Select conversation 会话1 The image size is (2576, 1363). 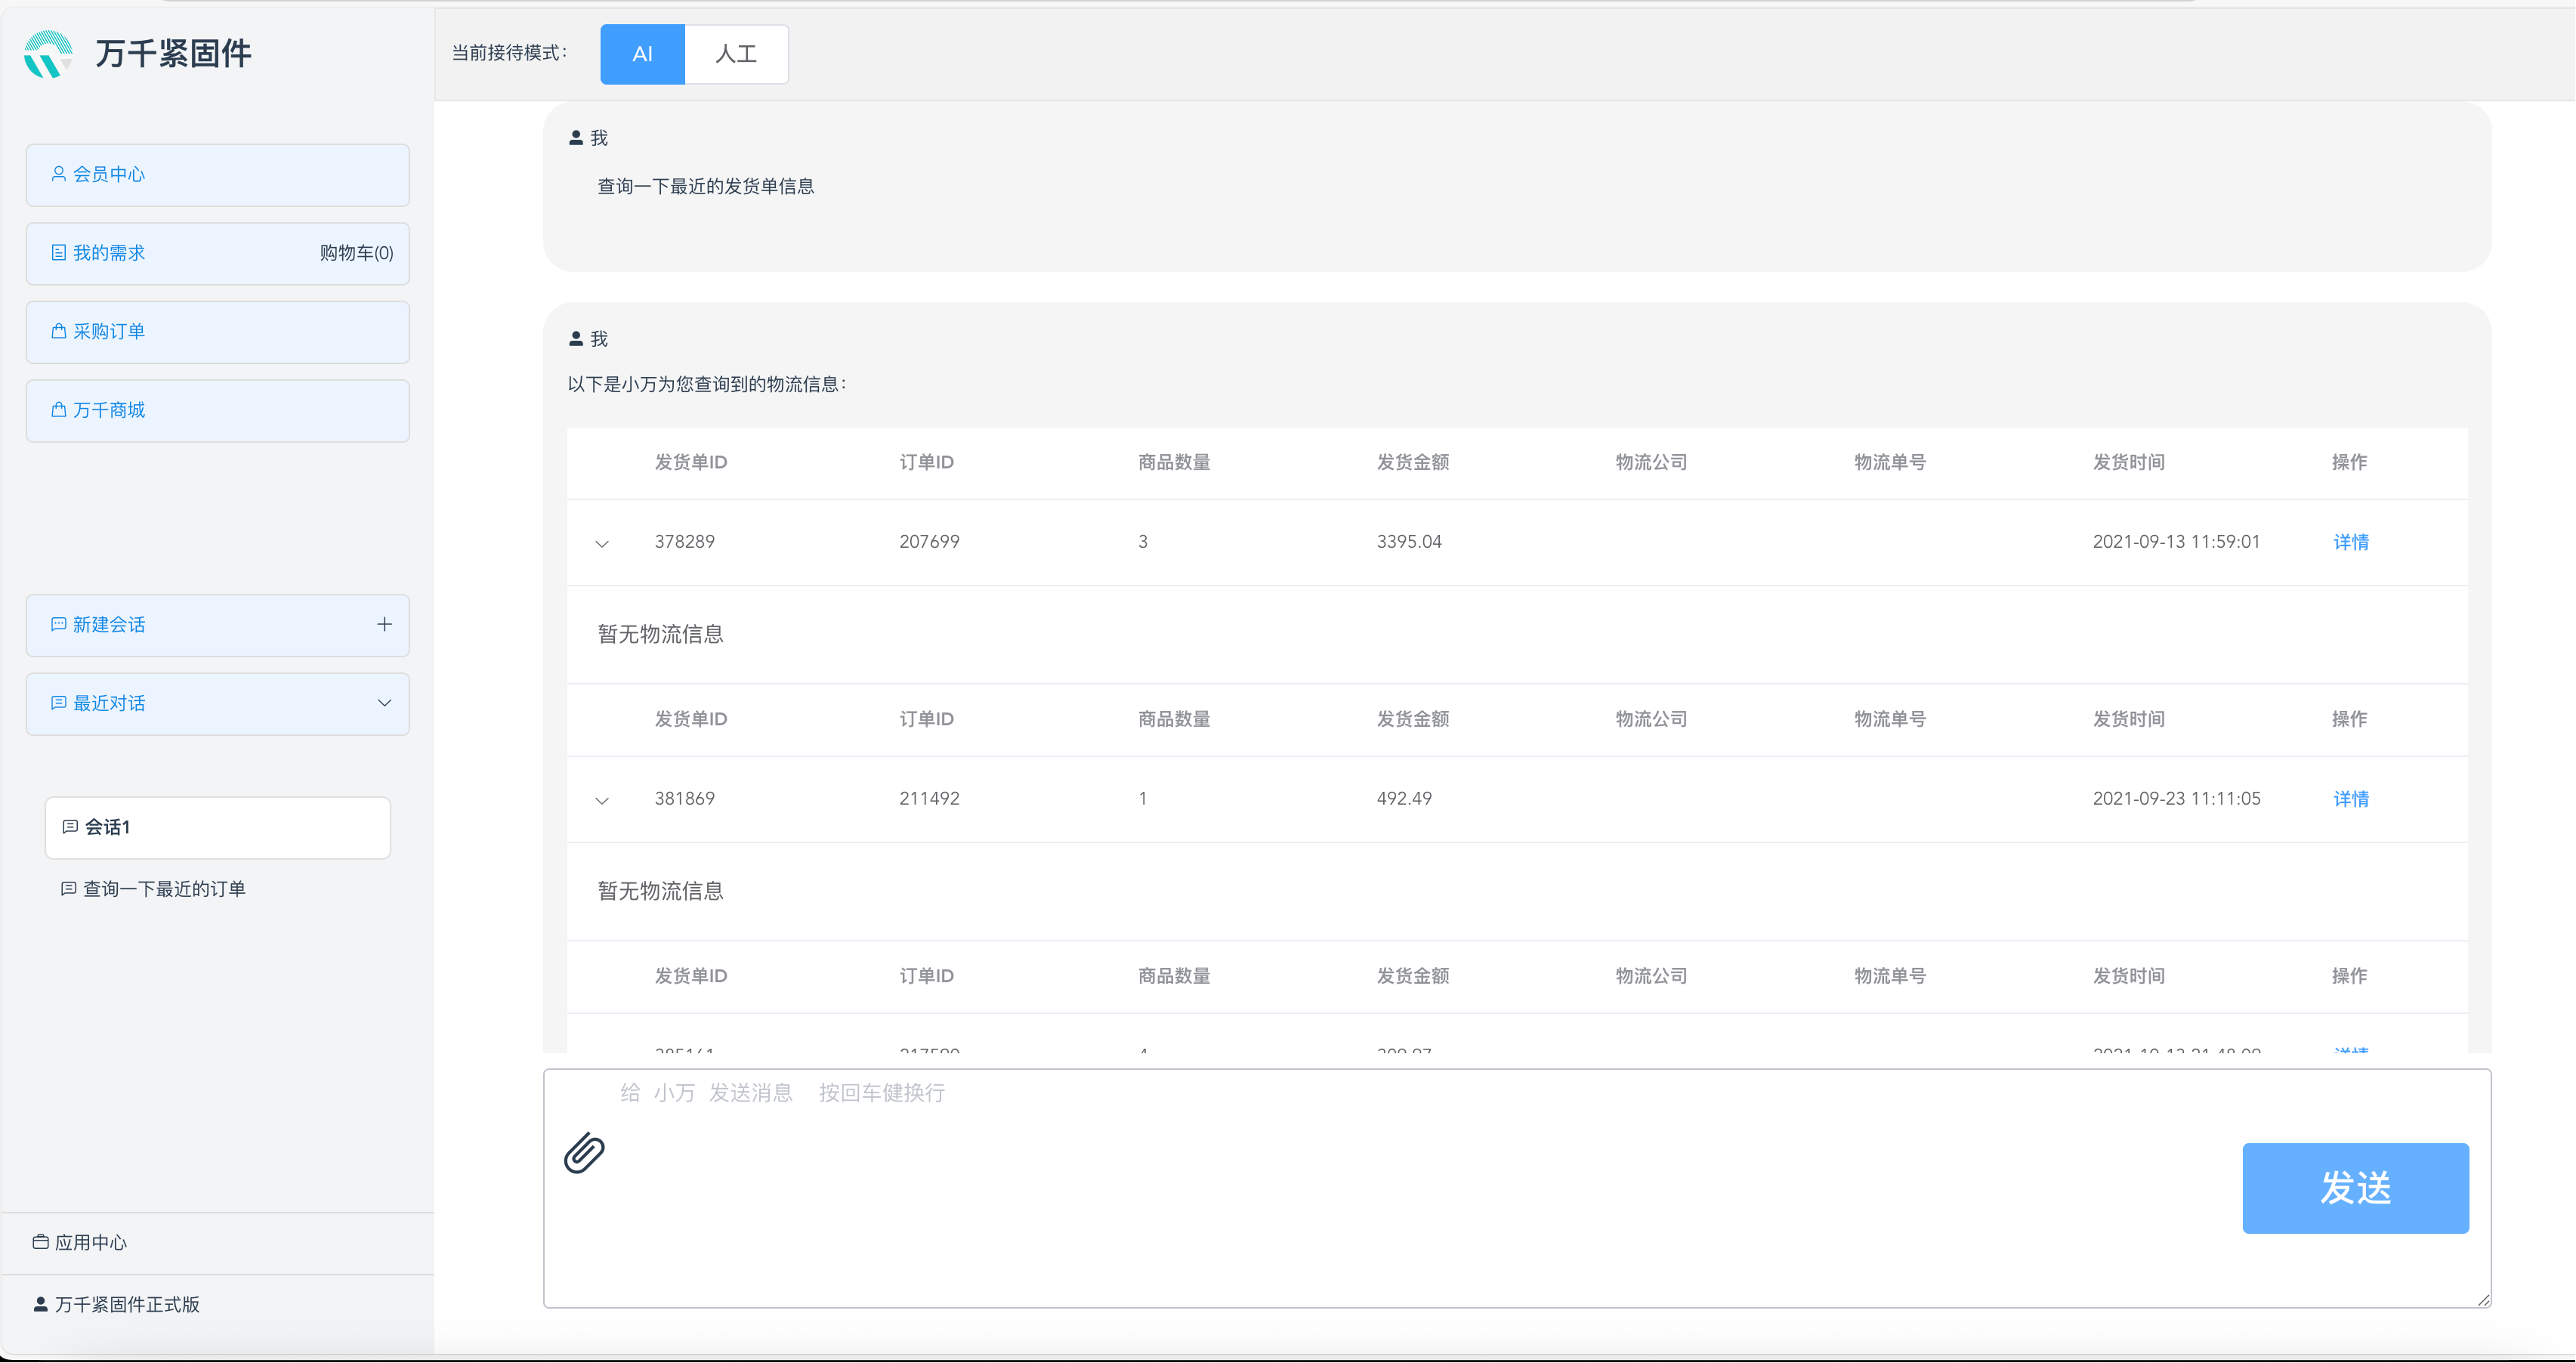217,827
